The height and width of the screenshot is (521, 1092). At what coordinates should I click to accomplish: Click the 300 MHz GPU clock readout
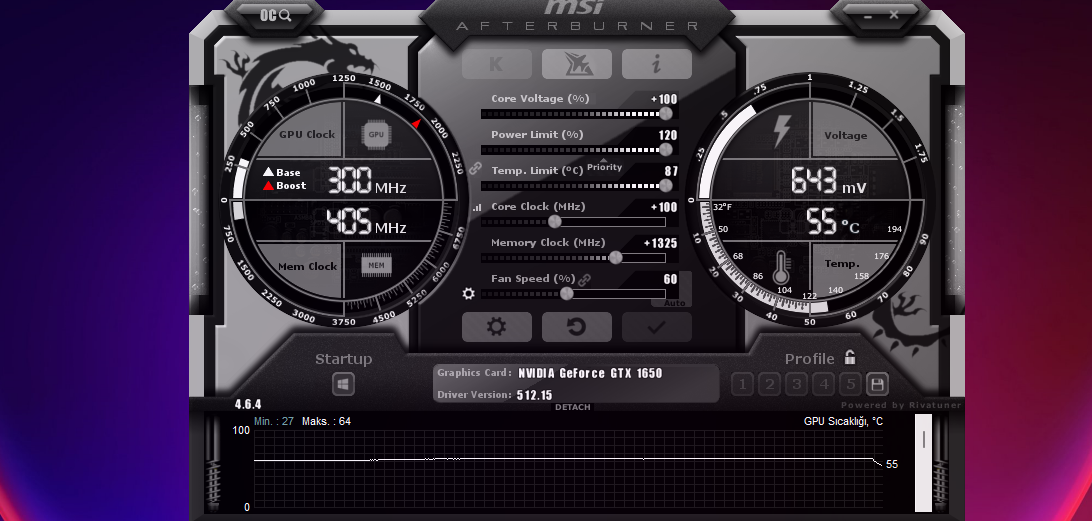(366, 181)
